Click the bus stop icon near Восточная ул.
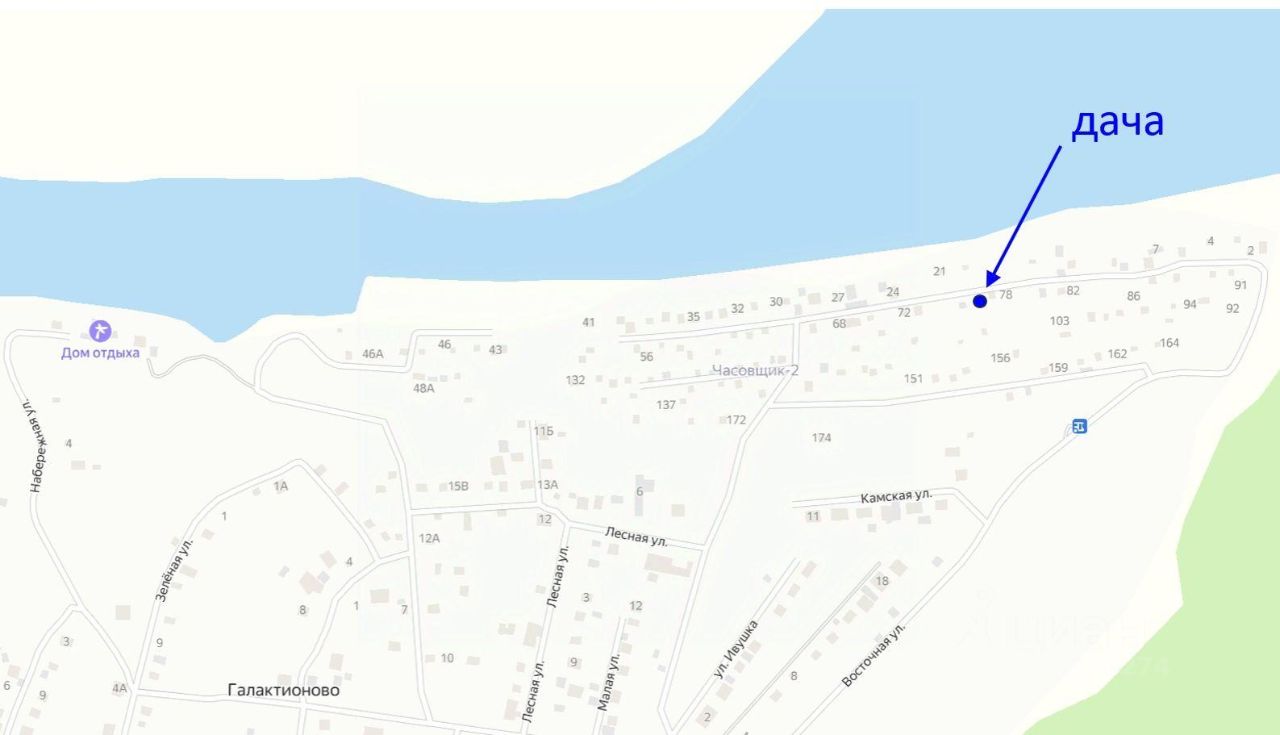The image size is (1280, 735). [x=1079, y=426]
